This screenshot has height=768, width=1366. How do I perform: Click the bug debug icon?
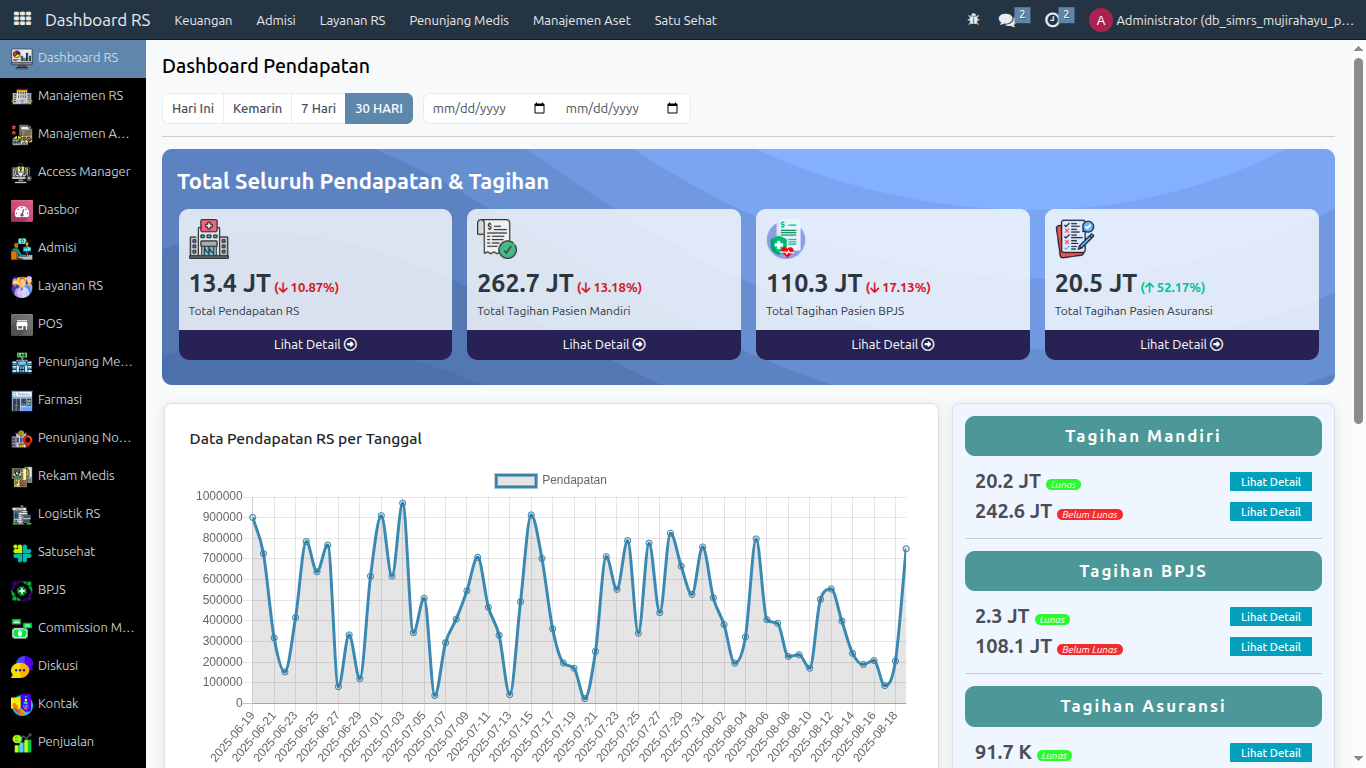point(974,20)
